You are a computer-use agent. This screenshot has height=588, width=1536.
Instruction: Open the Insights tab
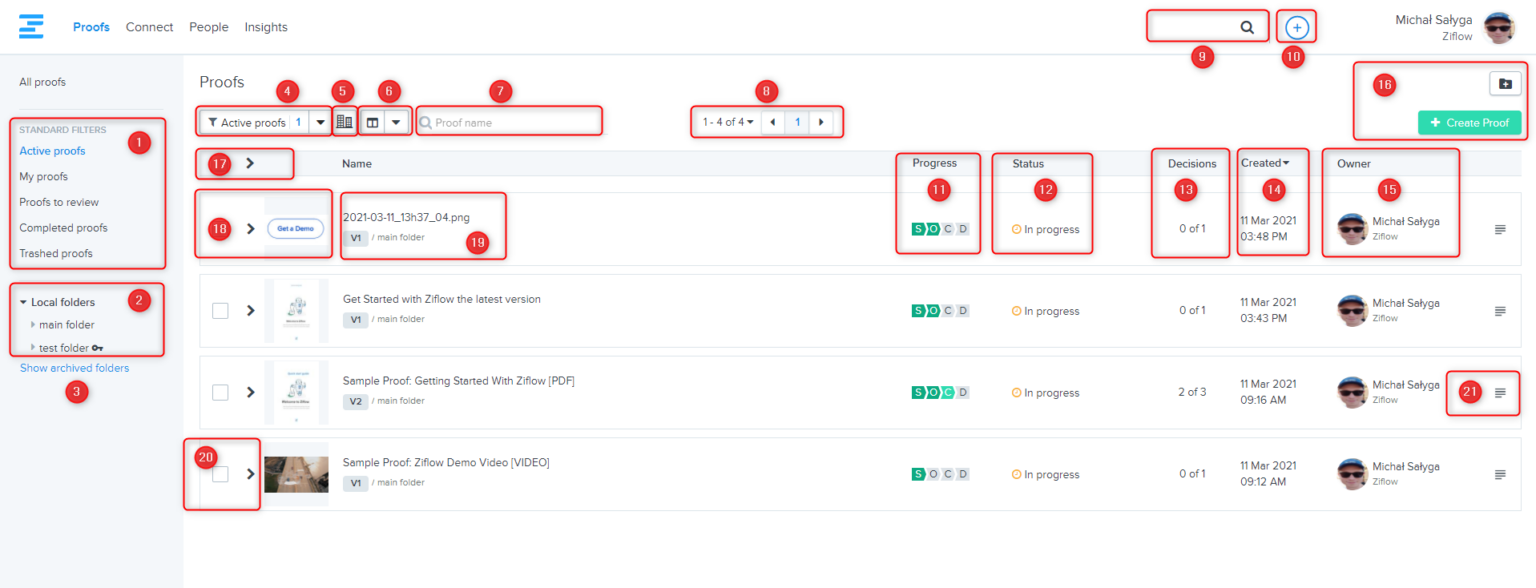pyautogui.click(x=265, y=27)
